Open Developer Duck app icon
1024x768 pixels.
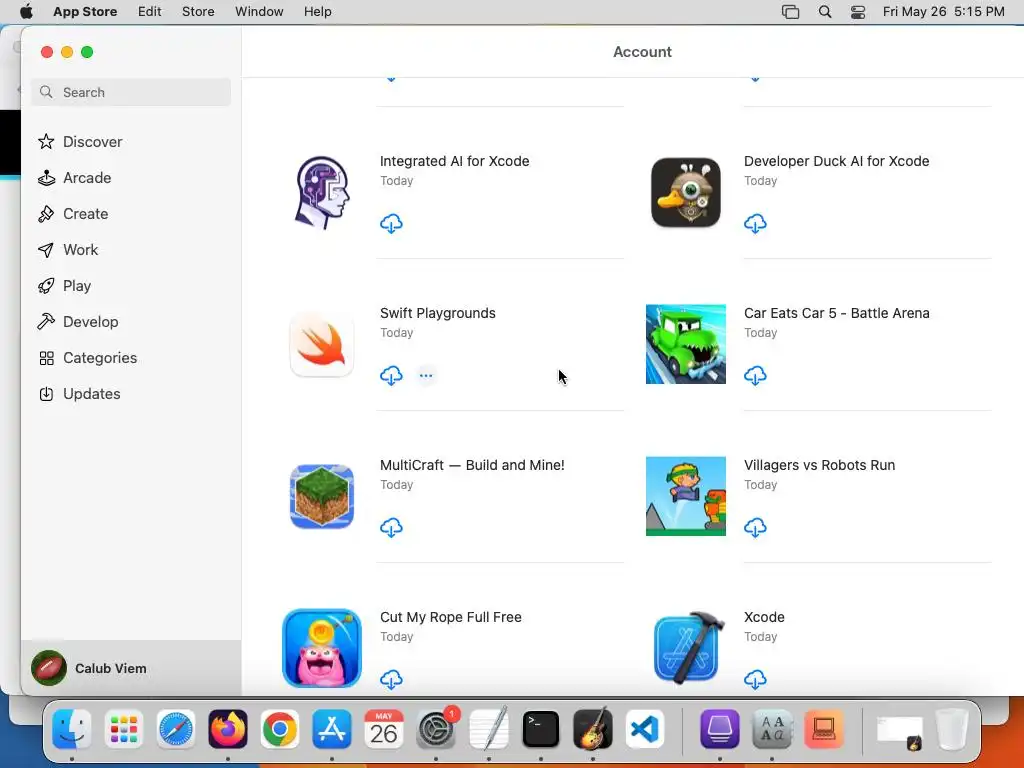(x=686, y=192)
